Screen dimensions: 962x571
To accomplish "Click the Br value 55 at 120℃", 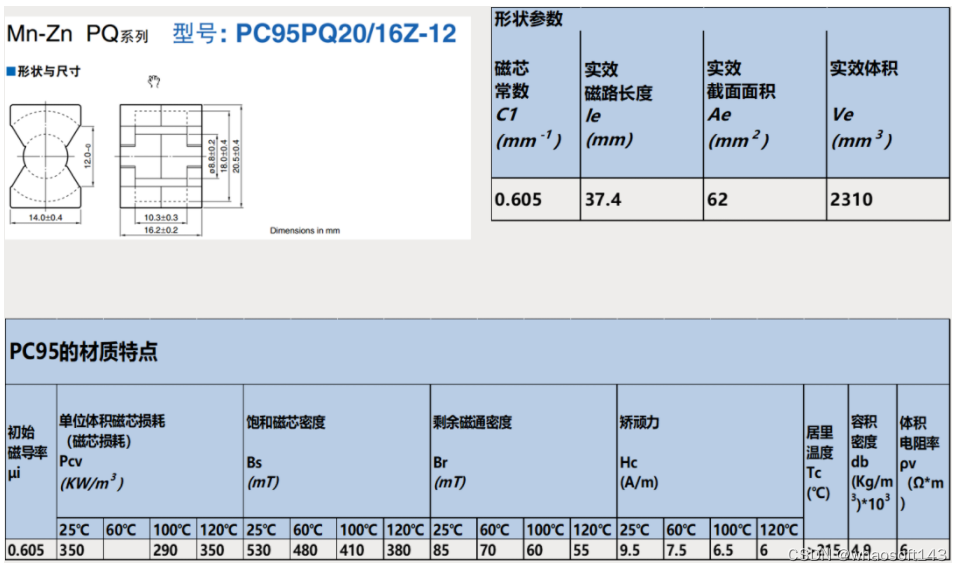I will point(581,550).
